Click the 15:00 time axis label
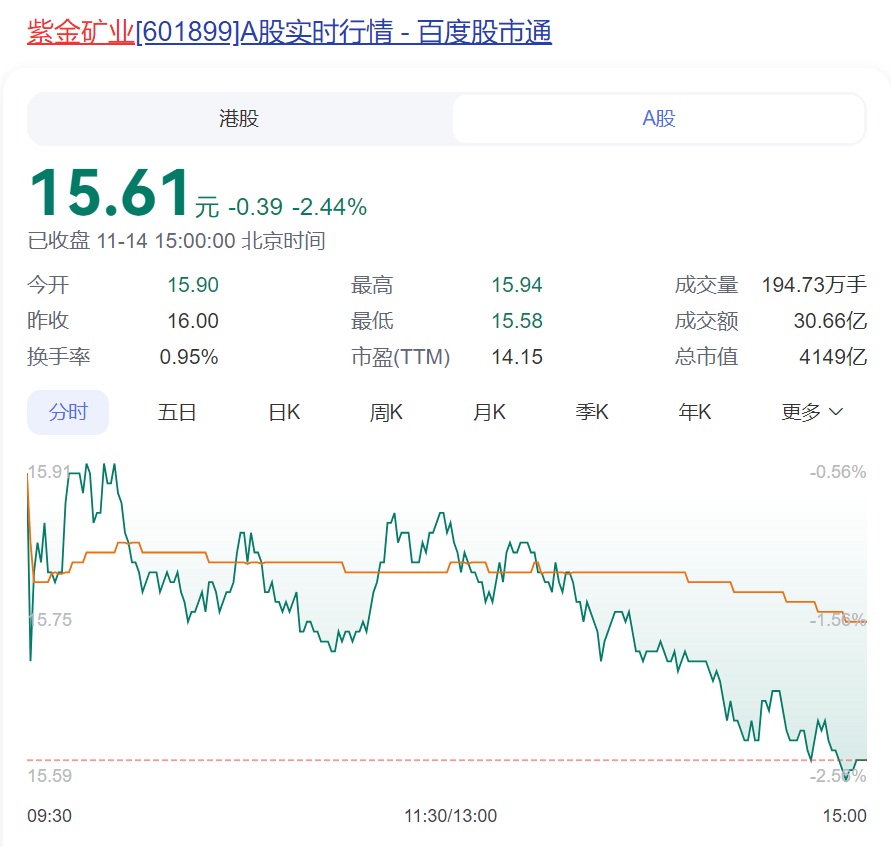 coord(844,815)
